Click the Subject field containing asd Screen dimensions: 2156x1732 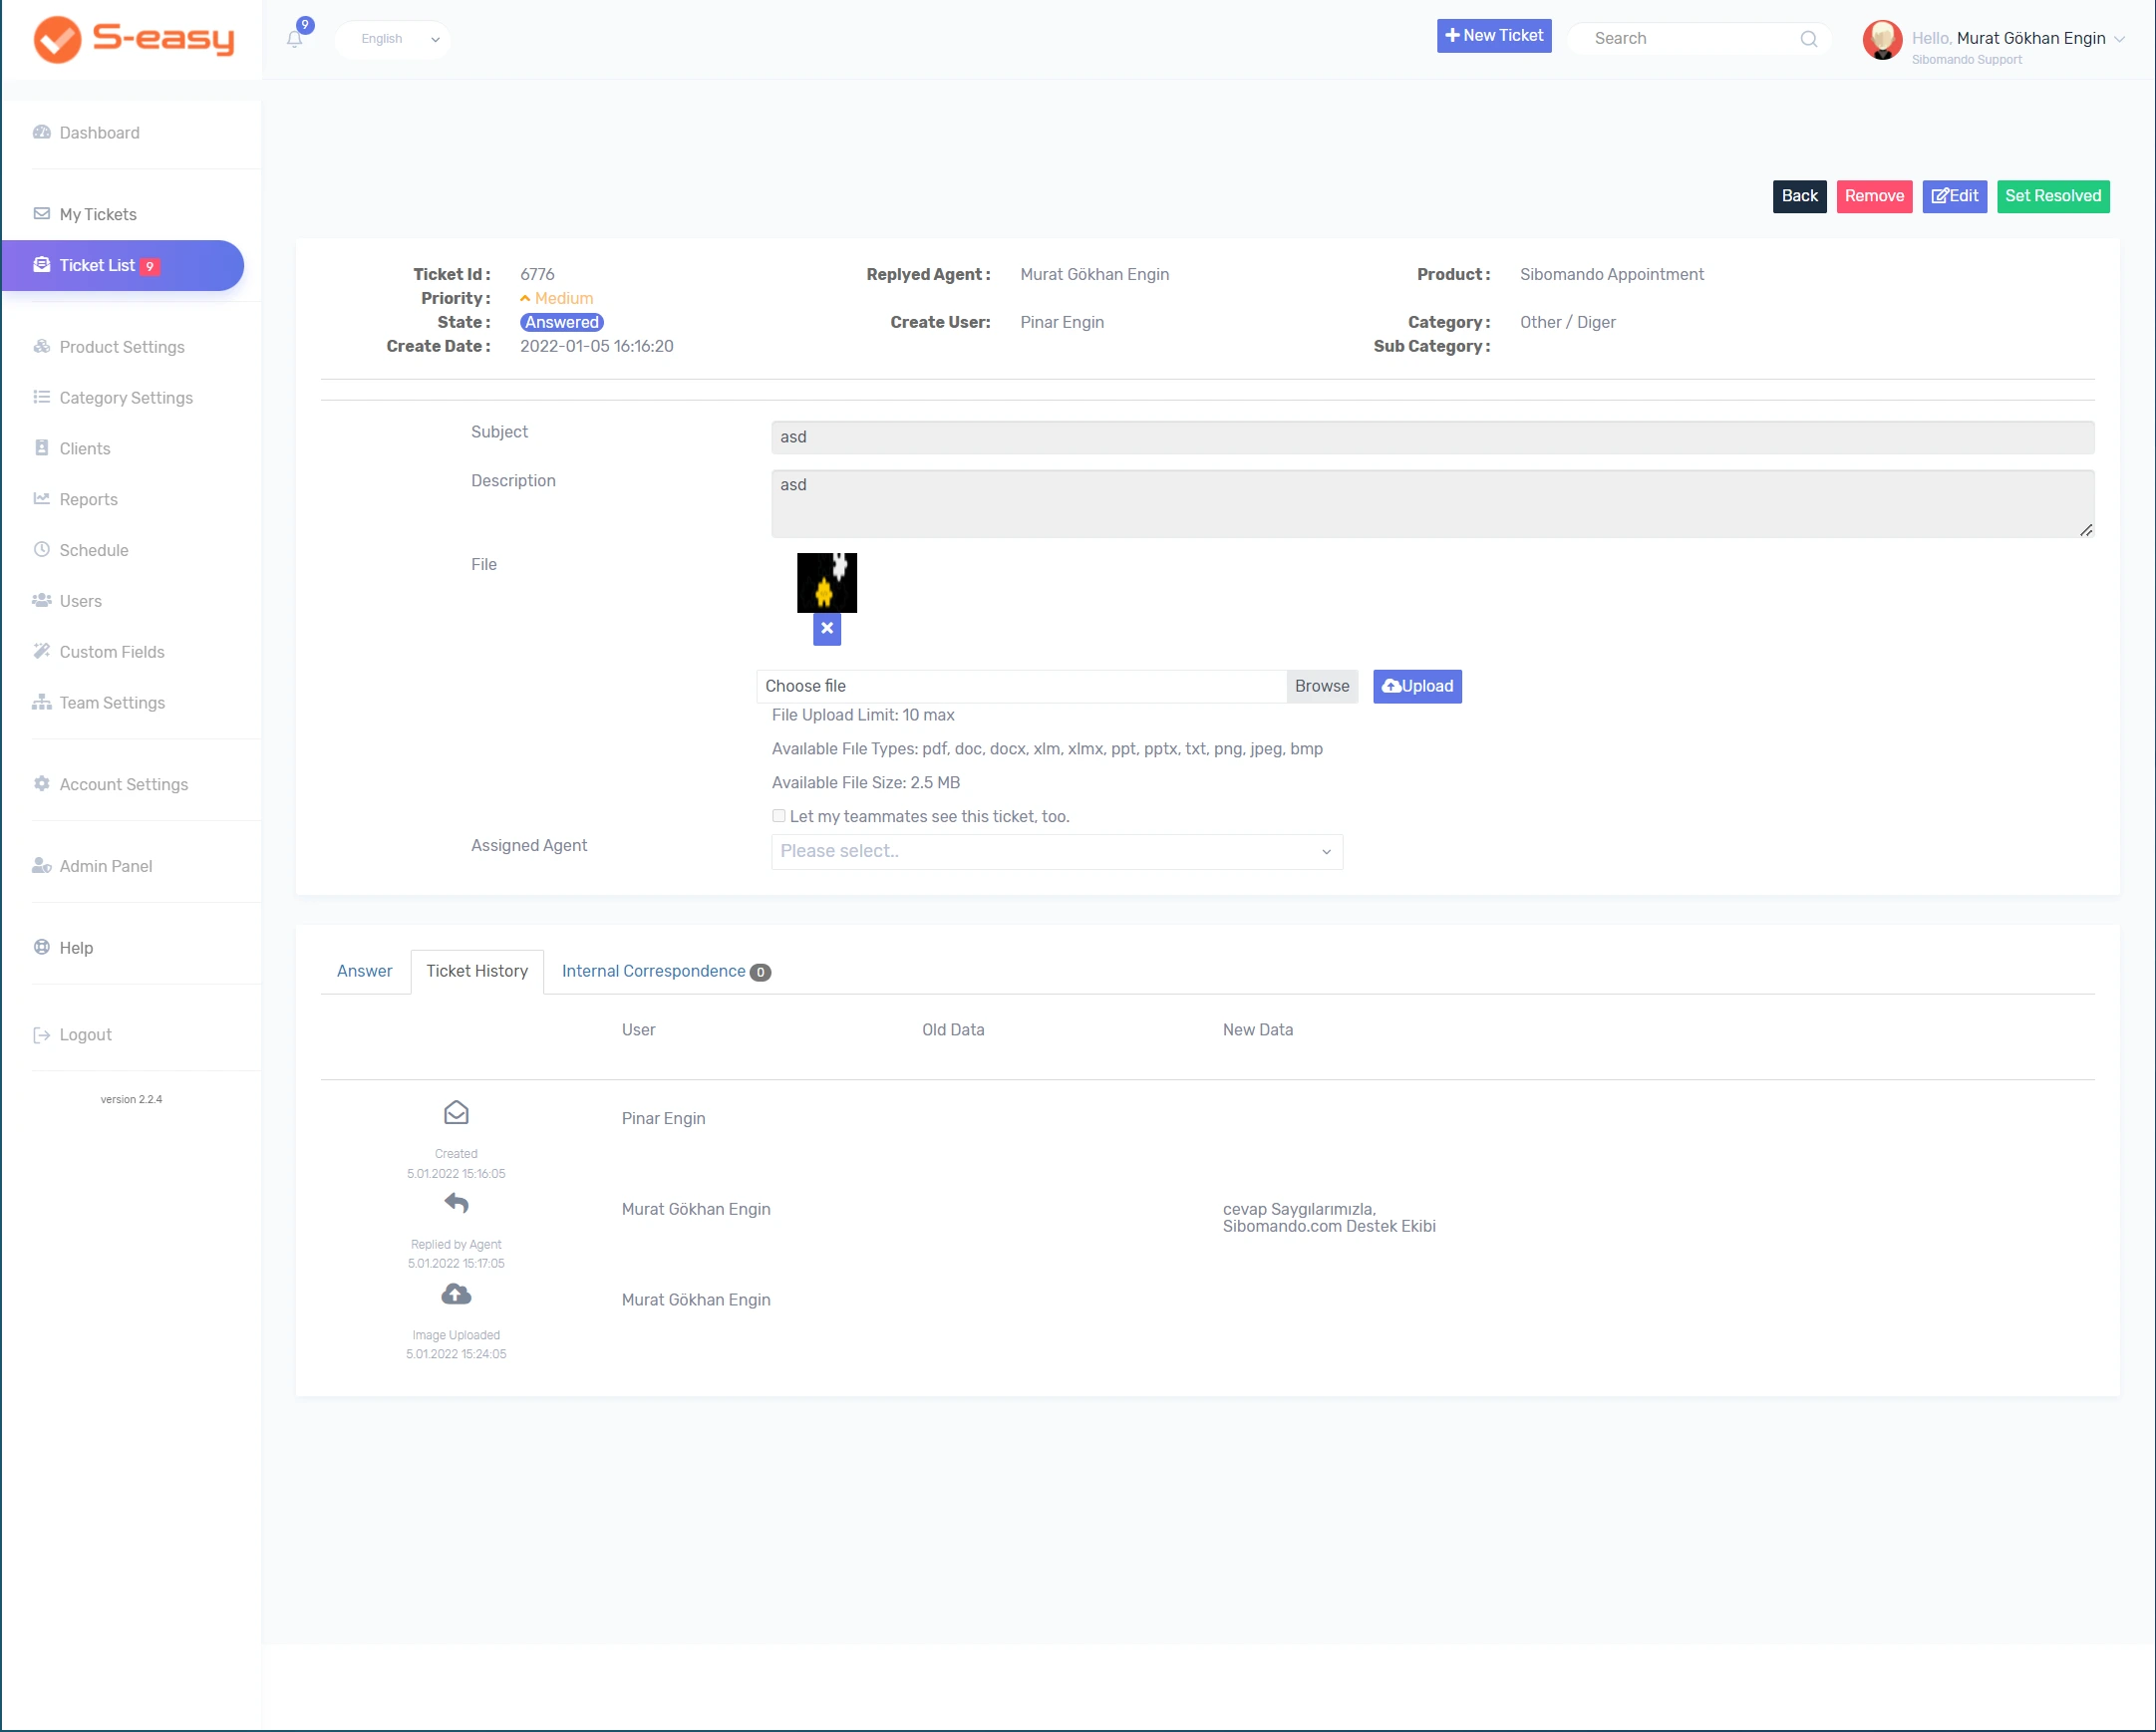(x=1432, y=437)
